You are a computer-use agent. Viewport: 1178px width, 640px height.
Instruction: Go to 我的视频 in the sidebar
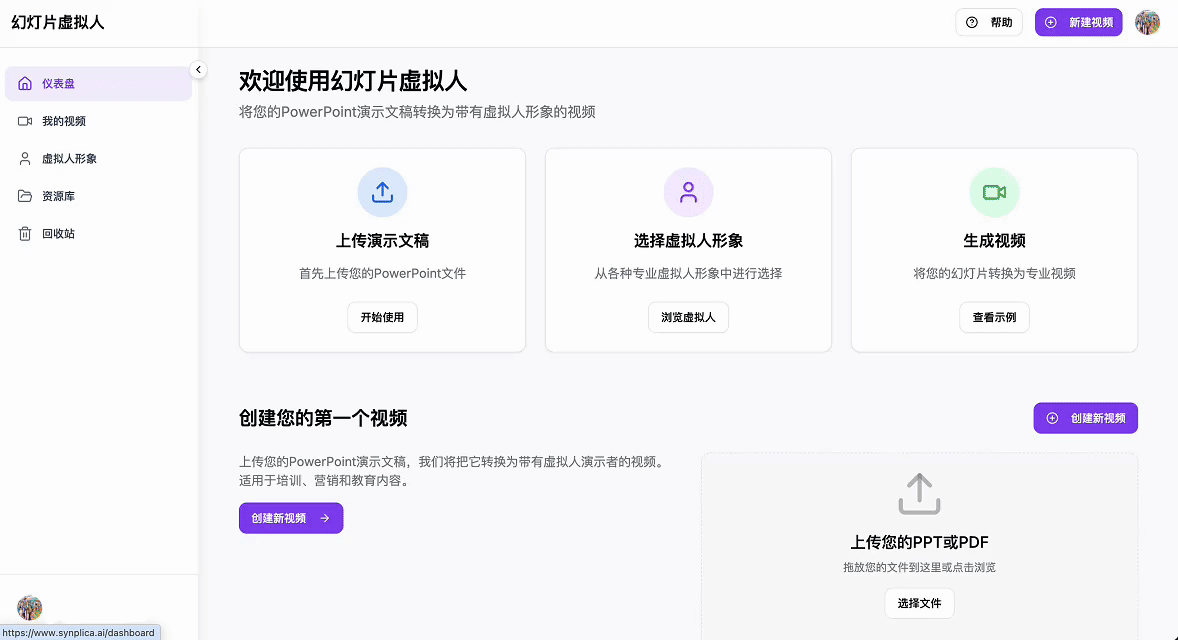(64, 121)
